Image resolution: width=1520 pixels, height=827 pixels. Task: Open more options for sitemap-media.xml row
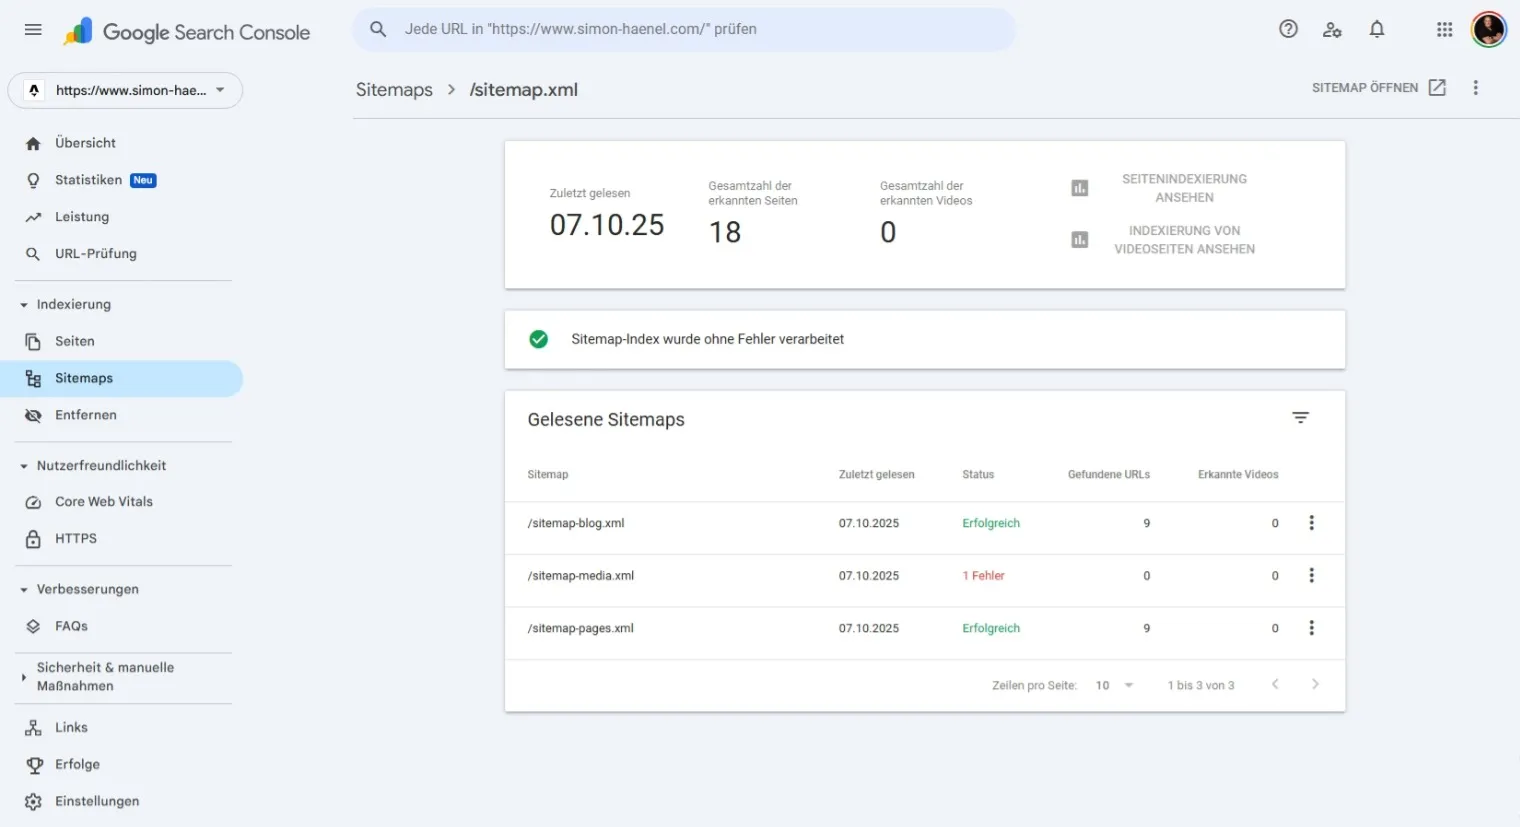click(x=1311, y=576)
